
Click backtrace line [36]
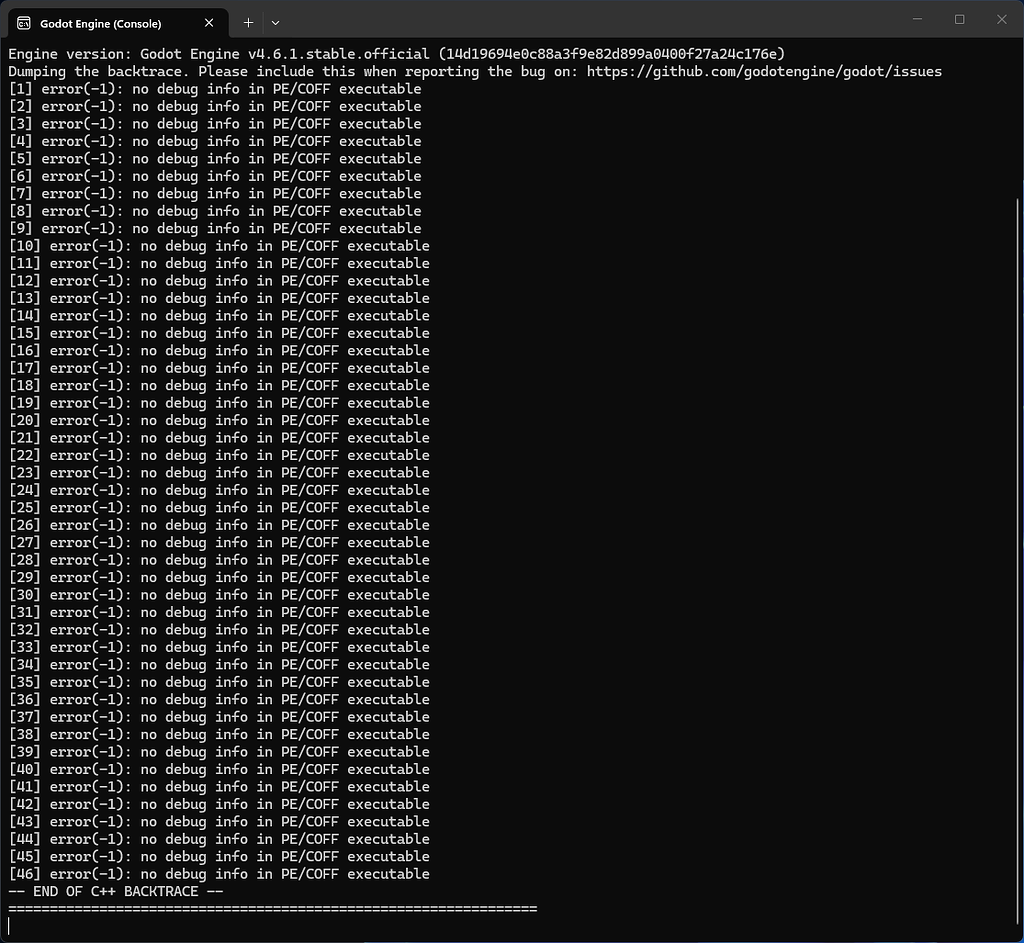(x=219, y=700)
